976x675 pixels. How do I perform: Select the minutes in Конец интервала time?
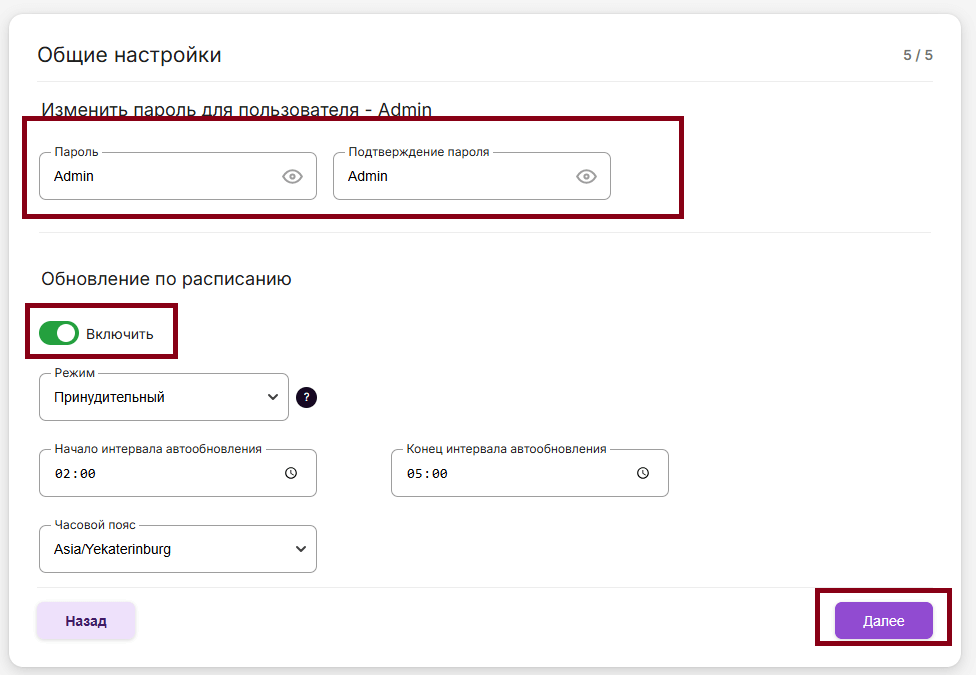point(439,474)
